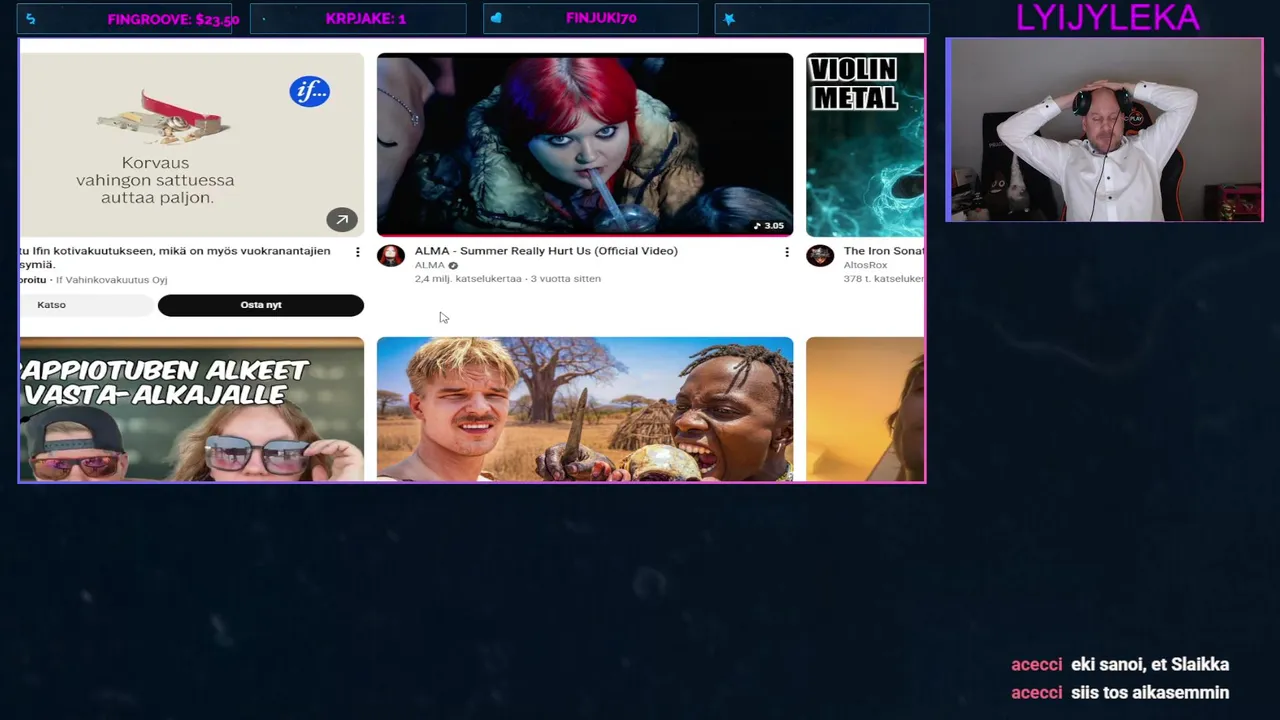Screen dimensions: 1280x720
Task: Play the ALMA red-haired video thumbnail
Action: [585, 145]
